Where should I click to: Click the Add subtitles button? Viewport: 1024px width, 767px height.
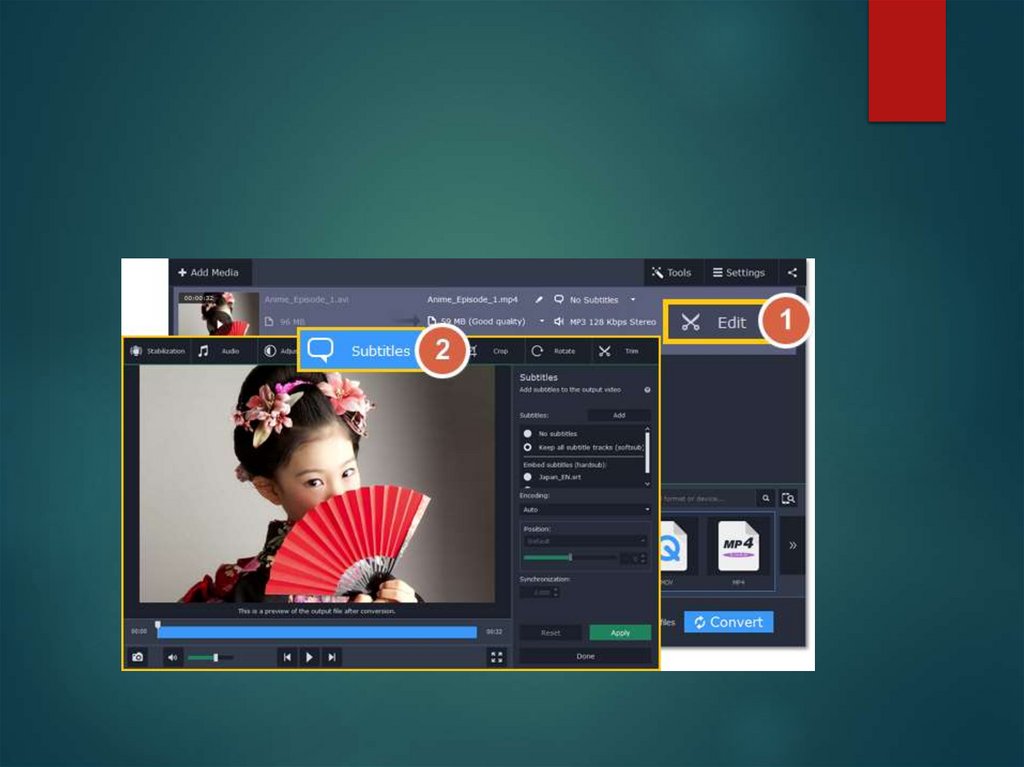619,416
